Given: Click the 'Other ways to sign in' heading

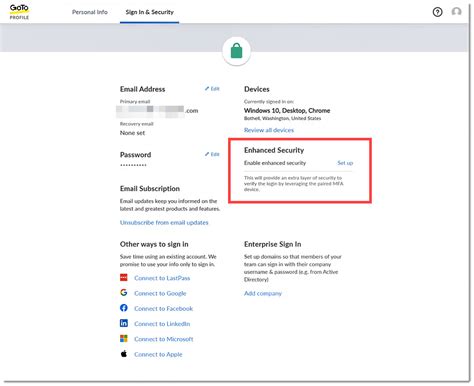Looking at the screenshot, I should [x=154, y=244].
